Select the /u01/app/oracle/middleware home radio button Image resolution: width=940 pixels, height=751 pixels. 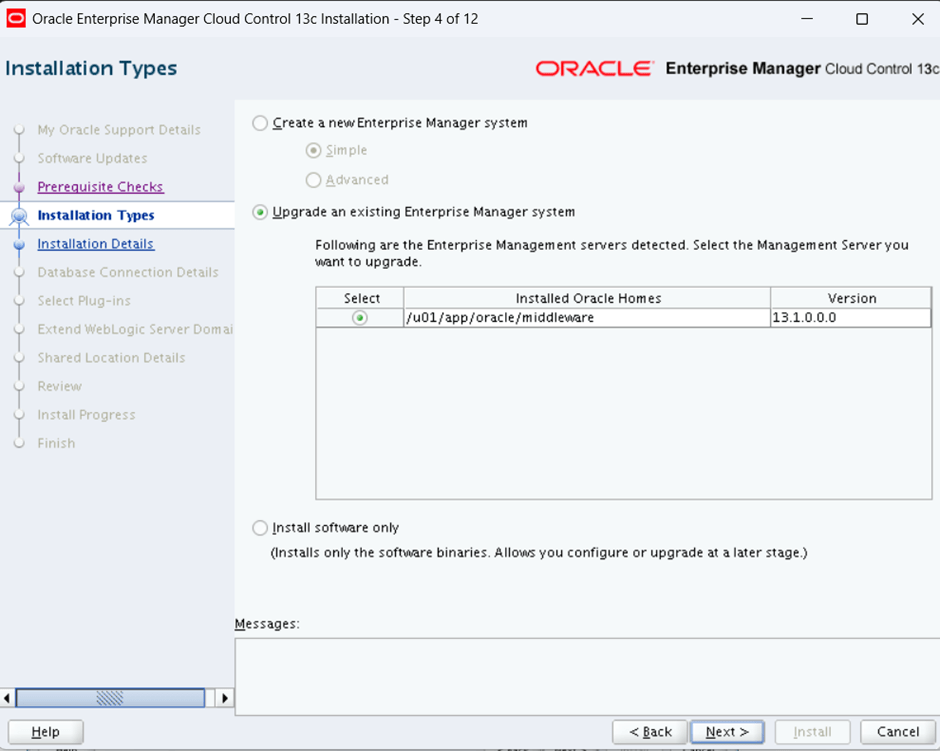pos(360,318)
